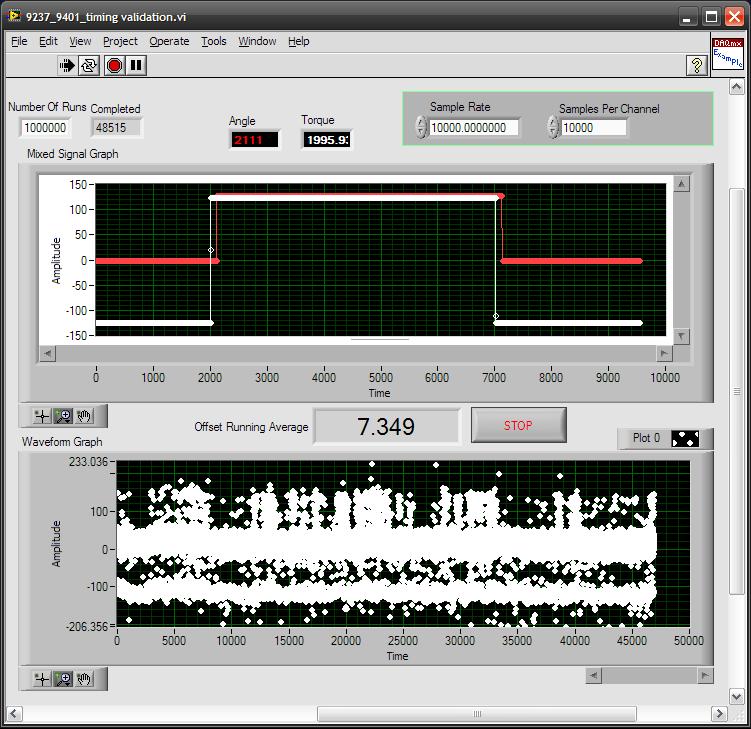
Task: Click the window vertical scrollbar up arrow
Action: point(737,87)
